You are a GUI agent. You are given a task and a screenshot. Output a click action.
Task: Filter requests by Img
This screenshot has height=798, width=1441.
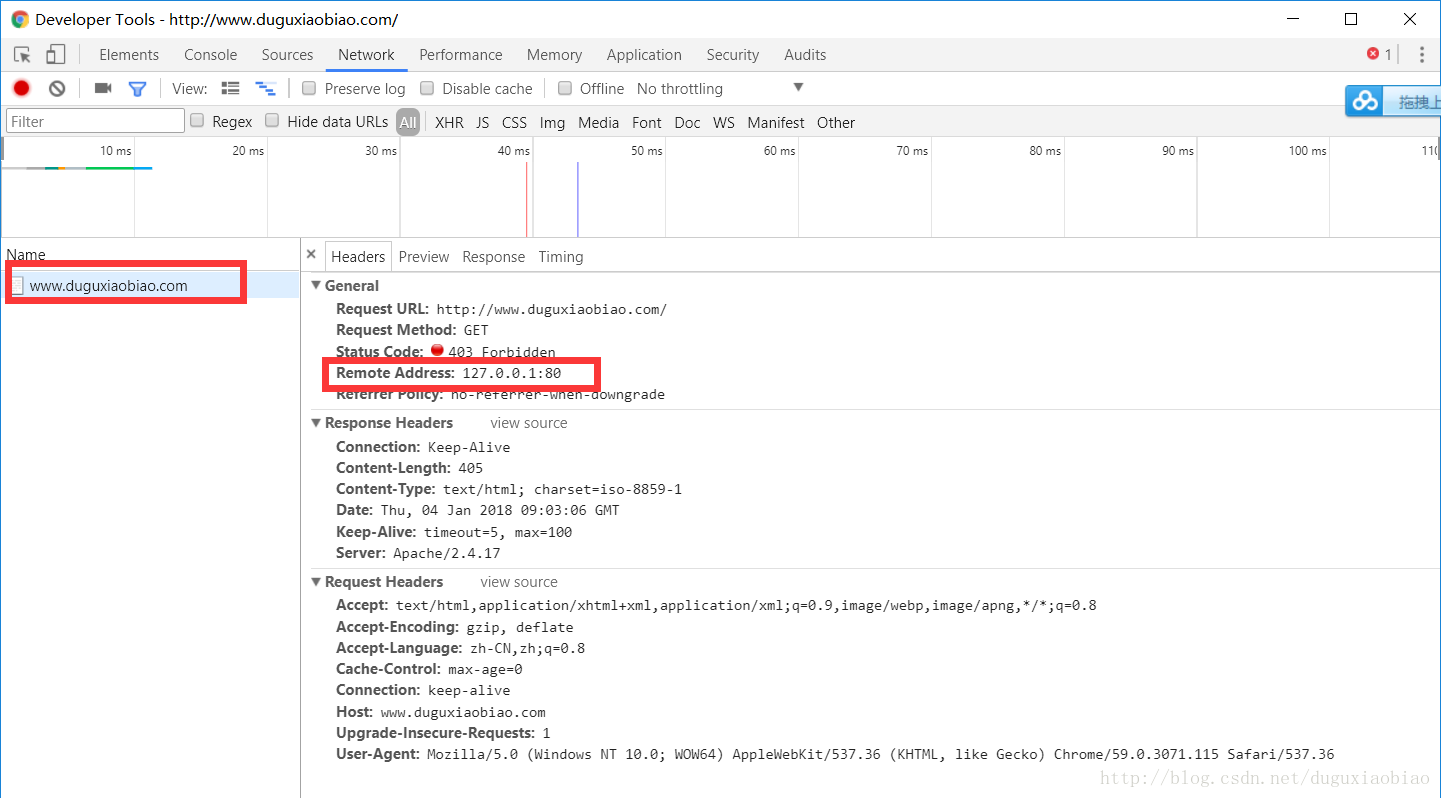click(x=552, y=122)
